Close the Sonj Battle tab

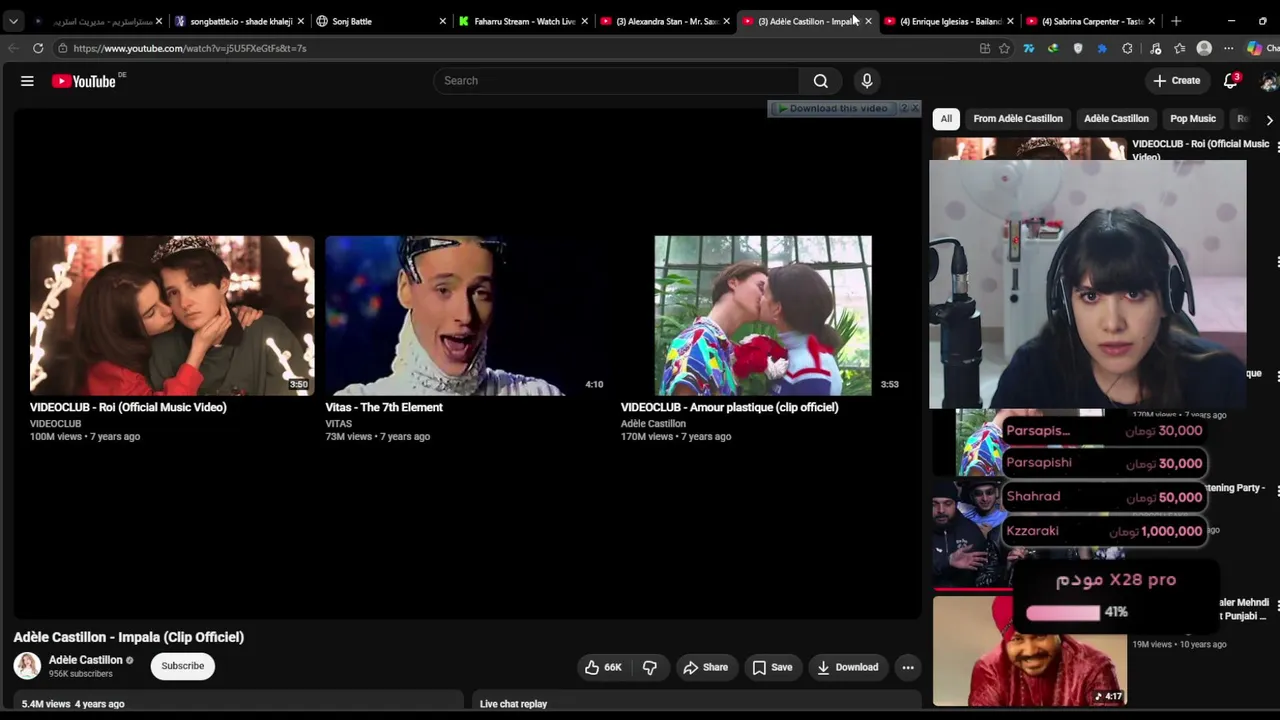pyautogui.click(x=442, y=21)
